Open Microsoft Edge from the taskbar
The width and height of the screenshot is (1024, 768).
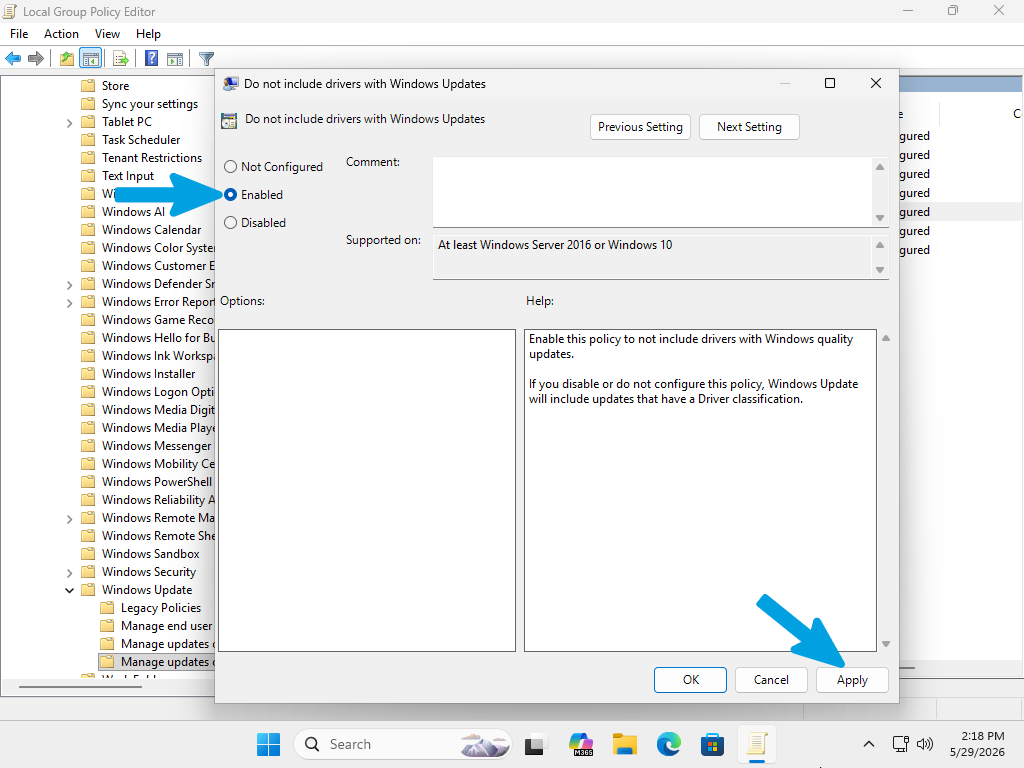point(669,744)
